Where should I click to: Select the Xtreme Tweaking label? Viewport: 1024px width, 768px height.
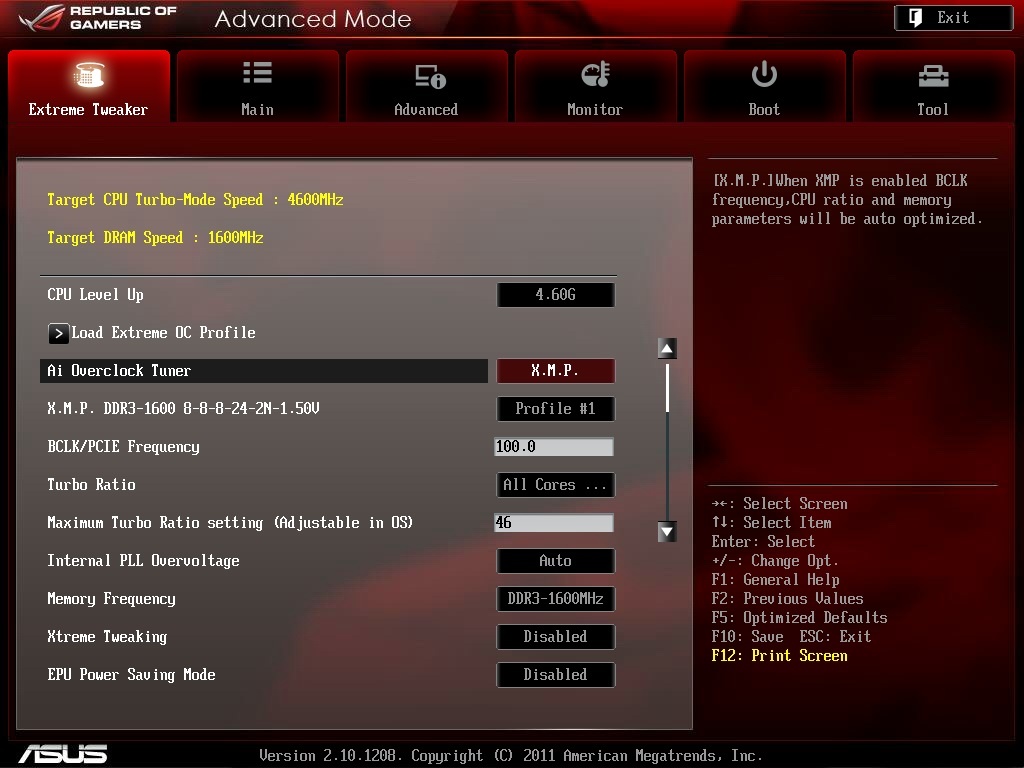107,637
